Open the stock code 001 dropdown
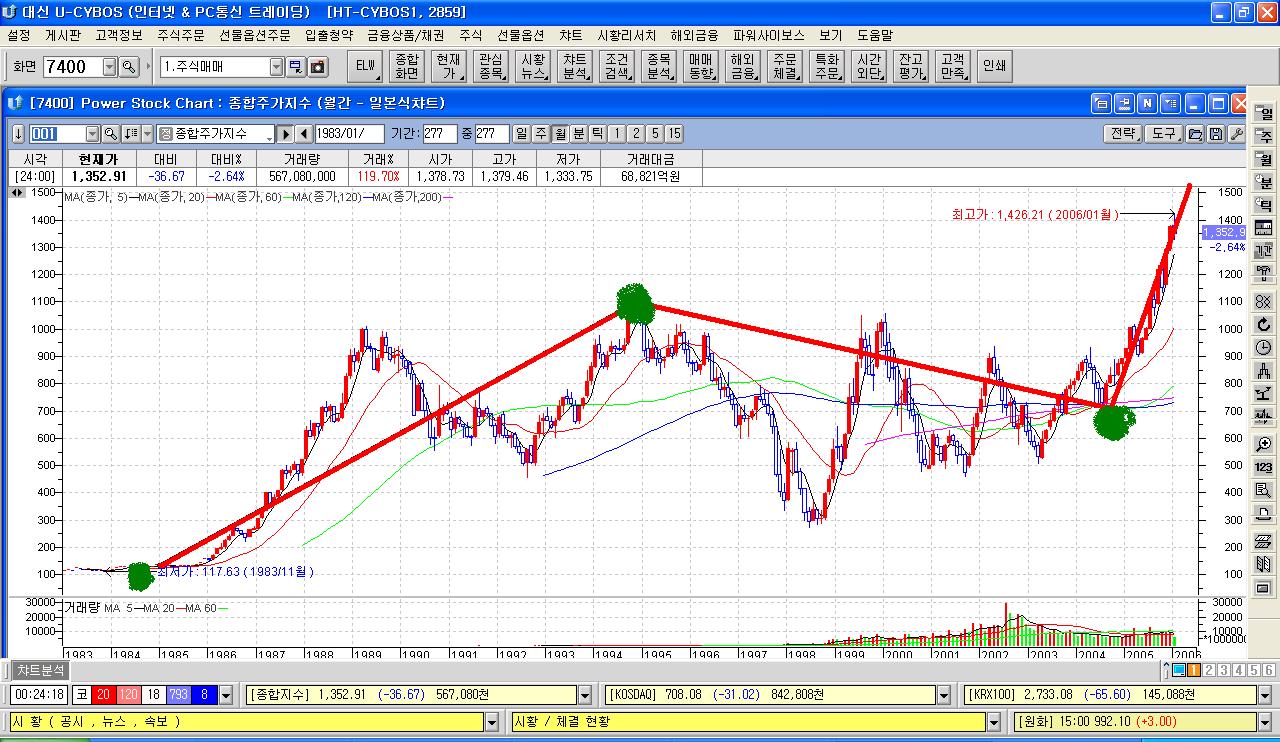The image size is (1280, 742). coord(93,134)
